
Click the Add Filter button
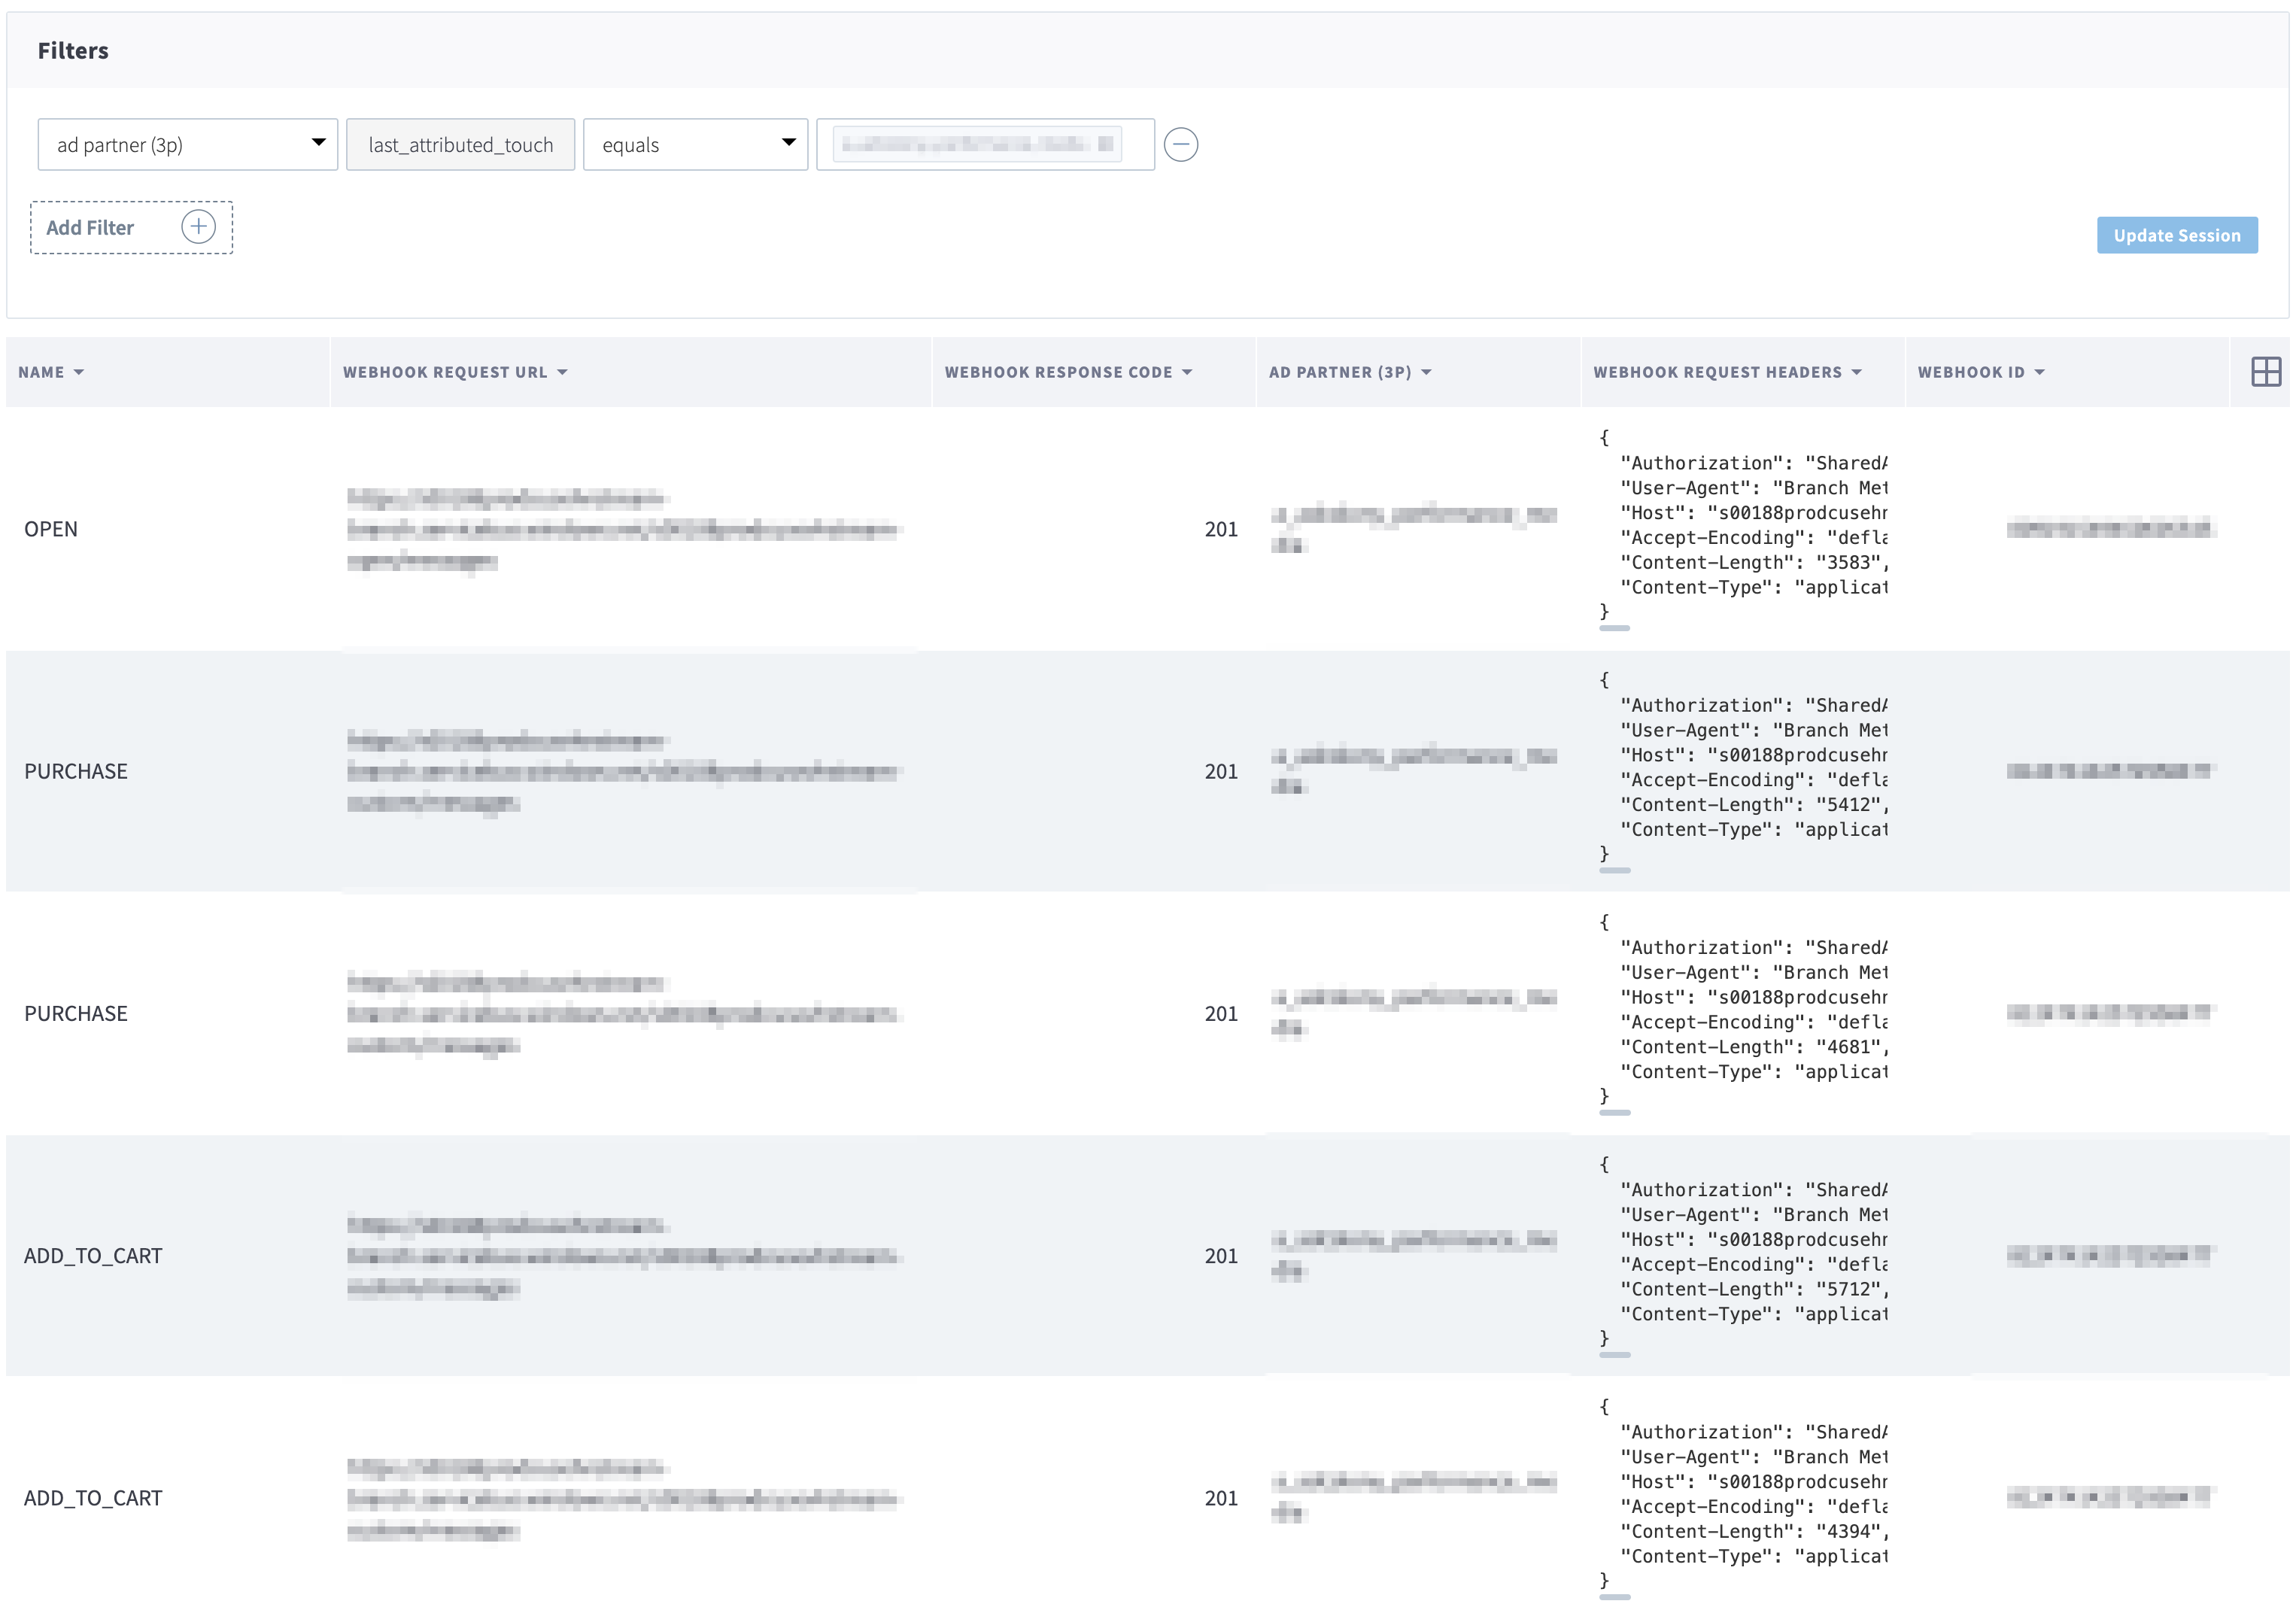pos(90,228)
